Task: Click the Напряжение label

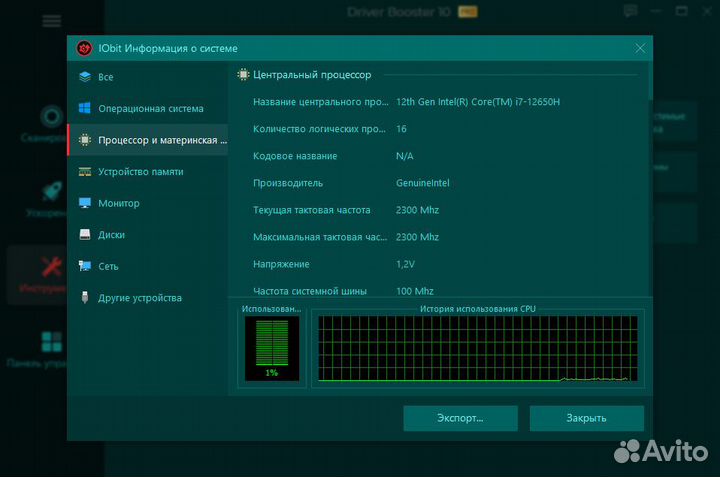Action: [281, 264]
